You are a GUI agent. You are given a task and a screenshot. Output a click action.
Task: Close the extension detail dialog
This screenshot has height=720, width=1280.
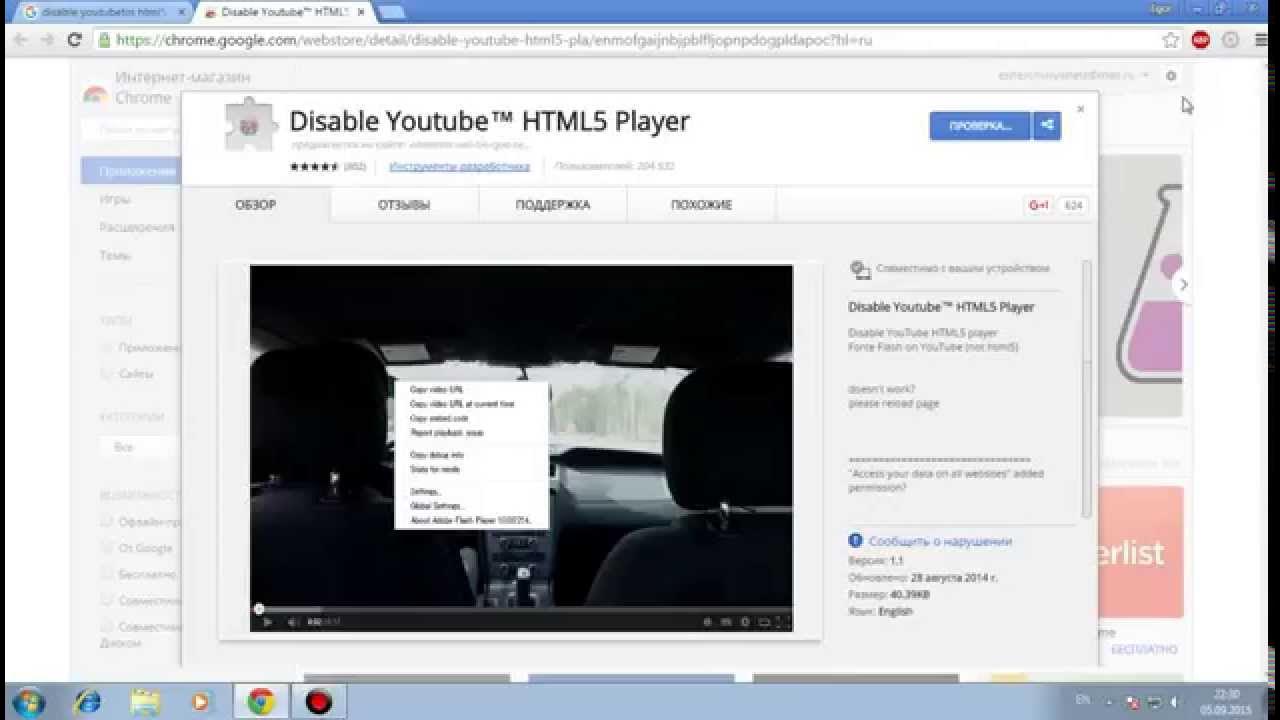coord(1080,109)
